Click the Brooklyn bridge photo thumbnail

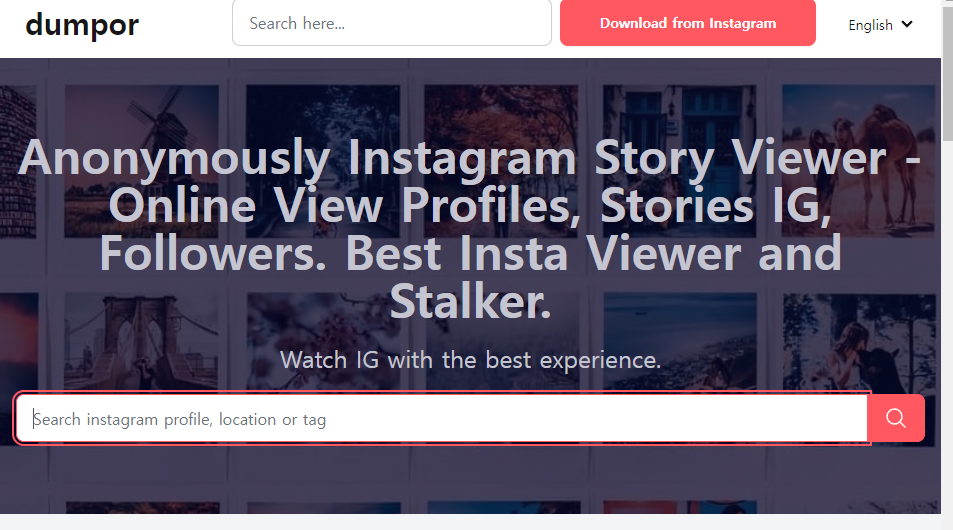click(x=142, y=342)
